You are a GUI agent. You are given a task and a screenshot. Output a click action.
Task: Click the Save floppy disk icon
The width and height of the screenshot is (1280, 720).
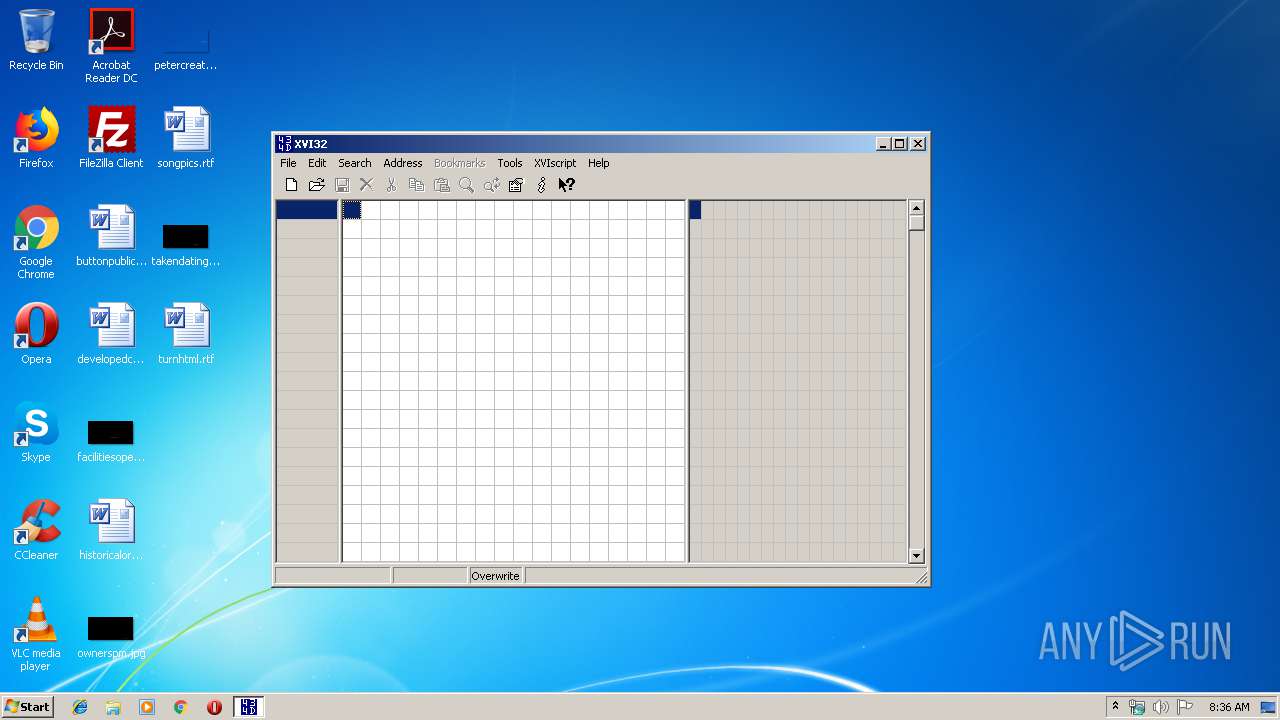(341, 185)
